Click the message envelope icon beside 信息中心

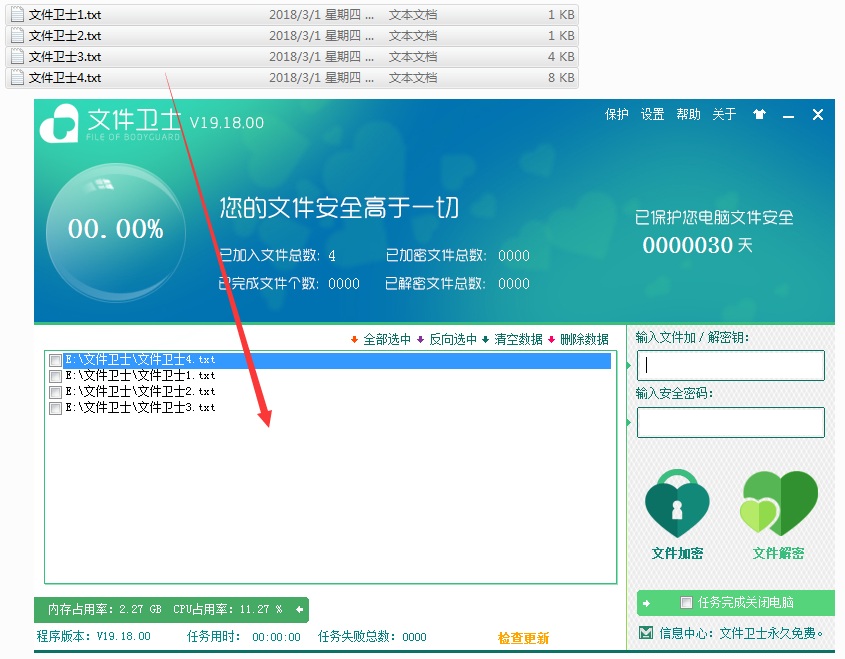[x=646, y=633]
